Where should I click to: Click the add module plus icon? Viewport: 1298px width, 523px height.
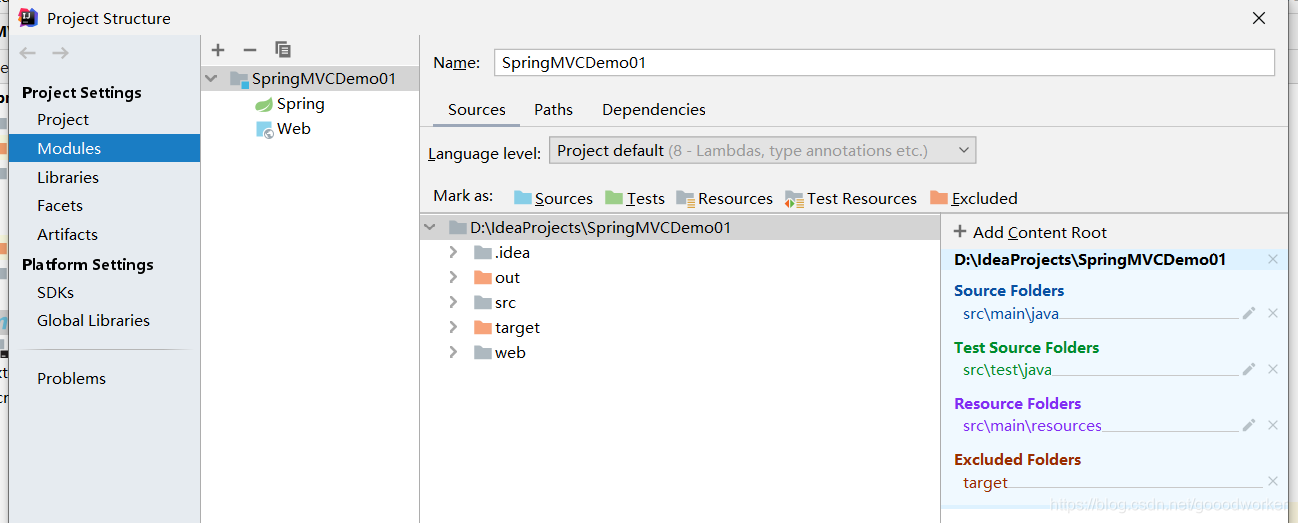(218, 50)
